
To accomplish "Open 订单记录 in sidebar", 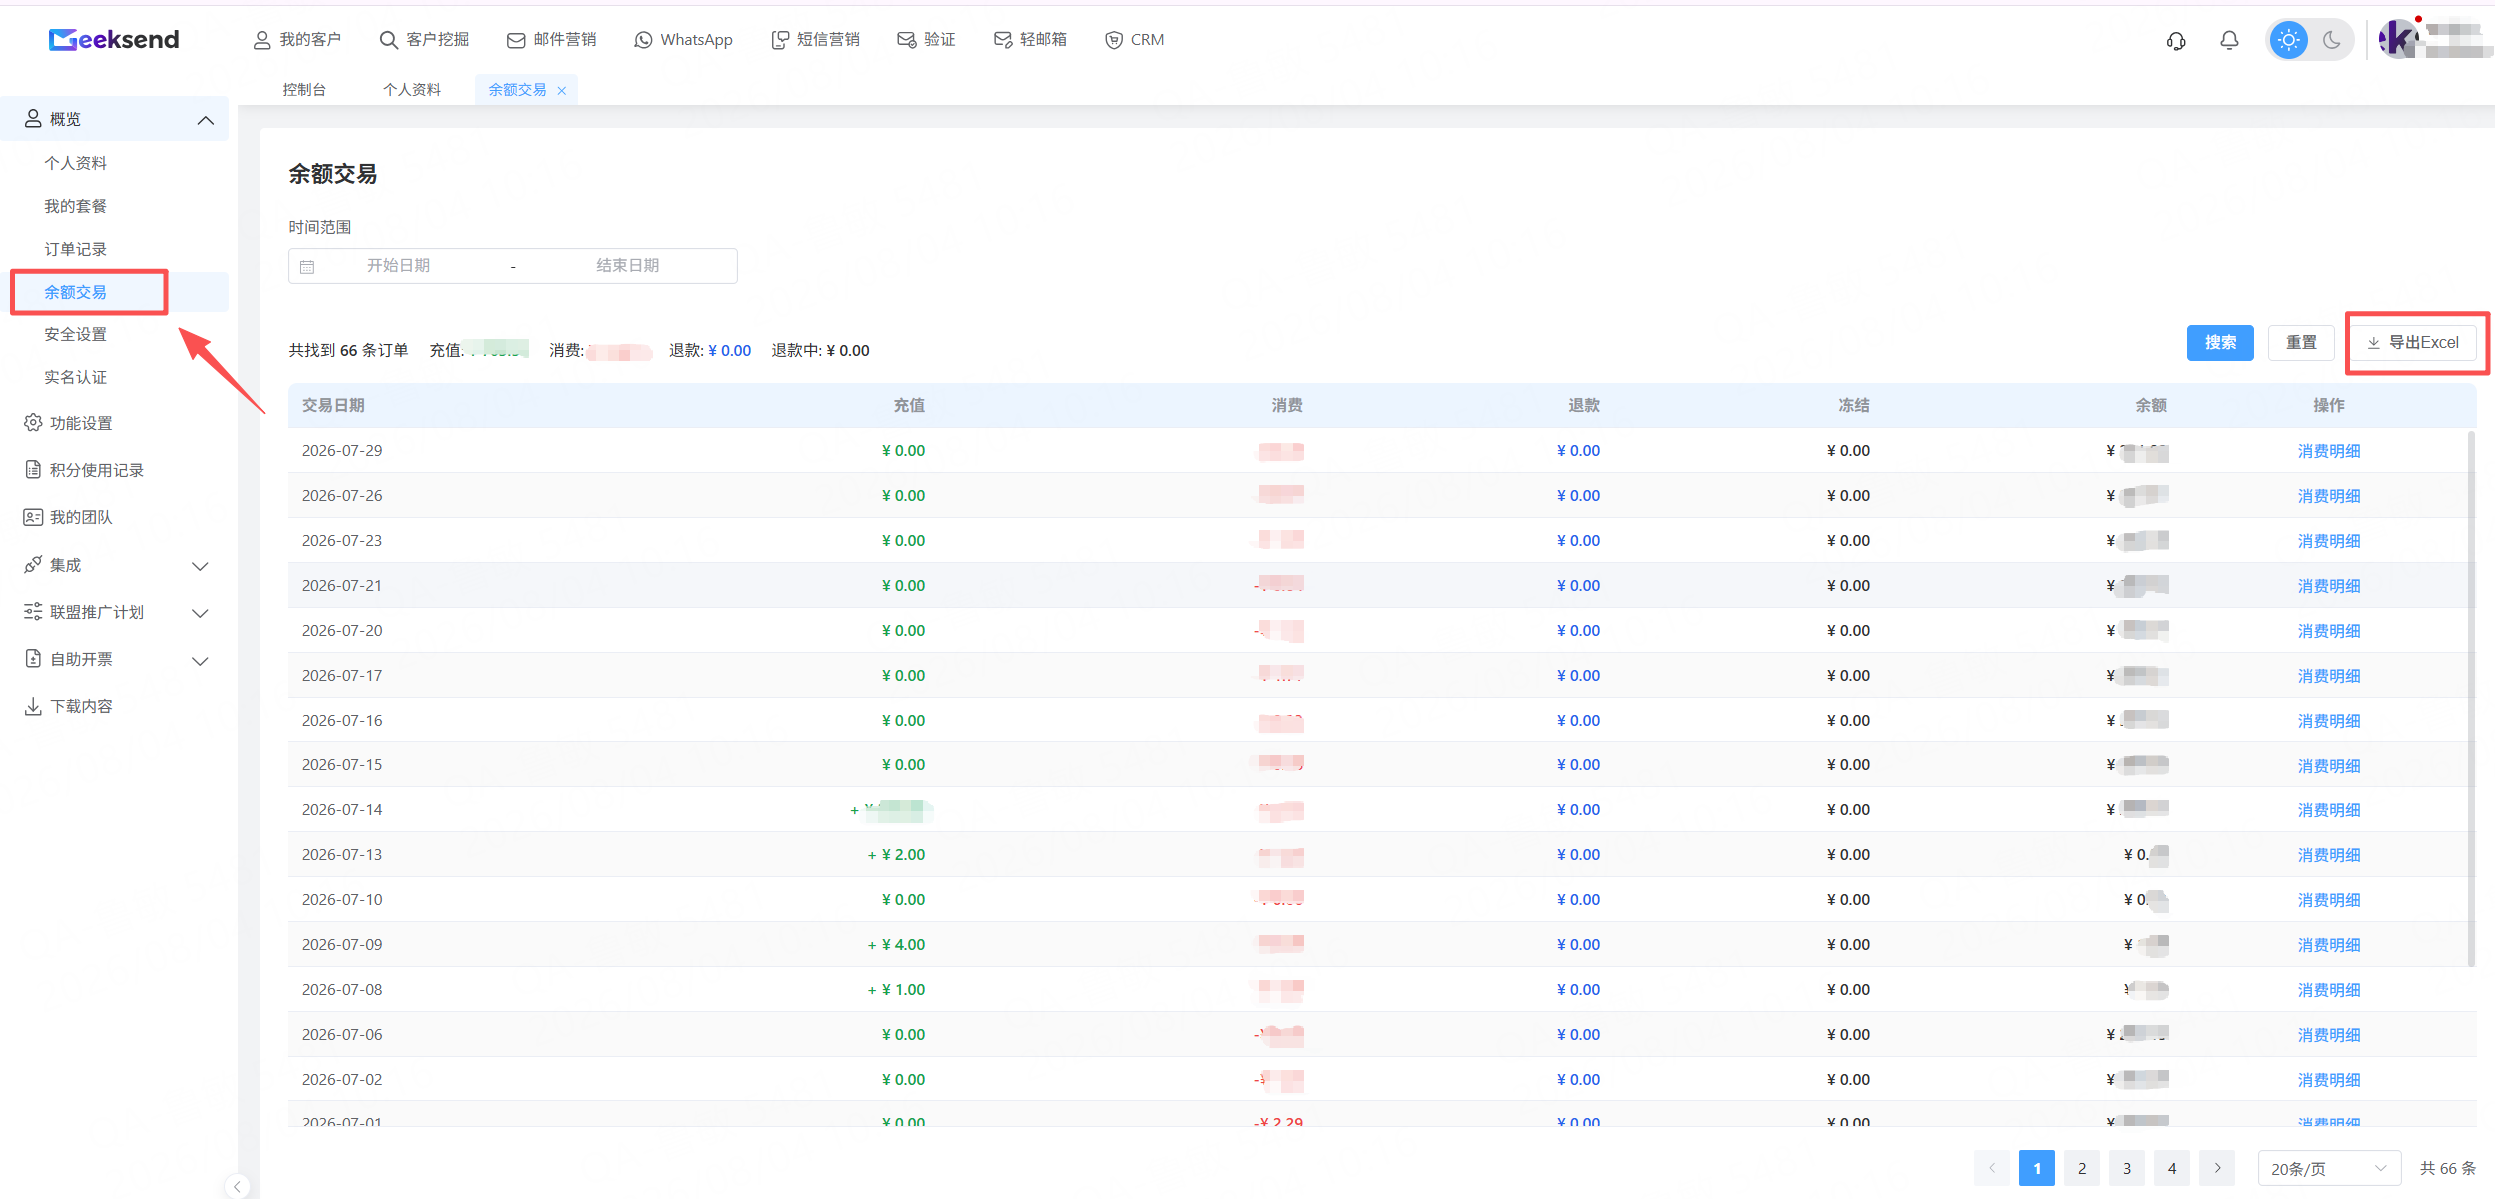I will 76,249.
